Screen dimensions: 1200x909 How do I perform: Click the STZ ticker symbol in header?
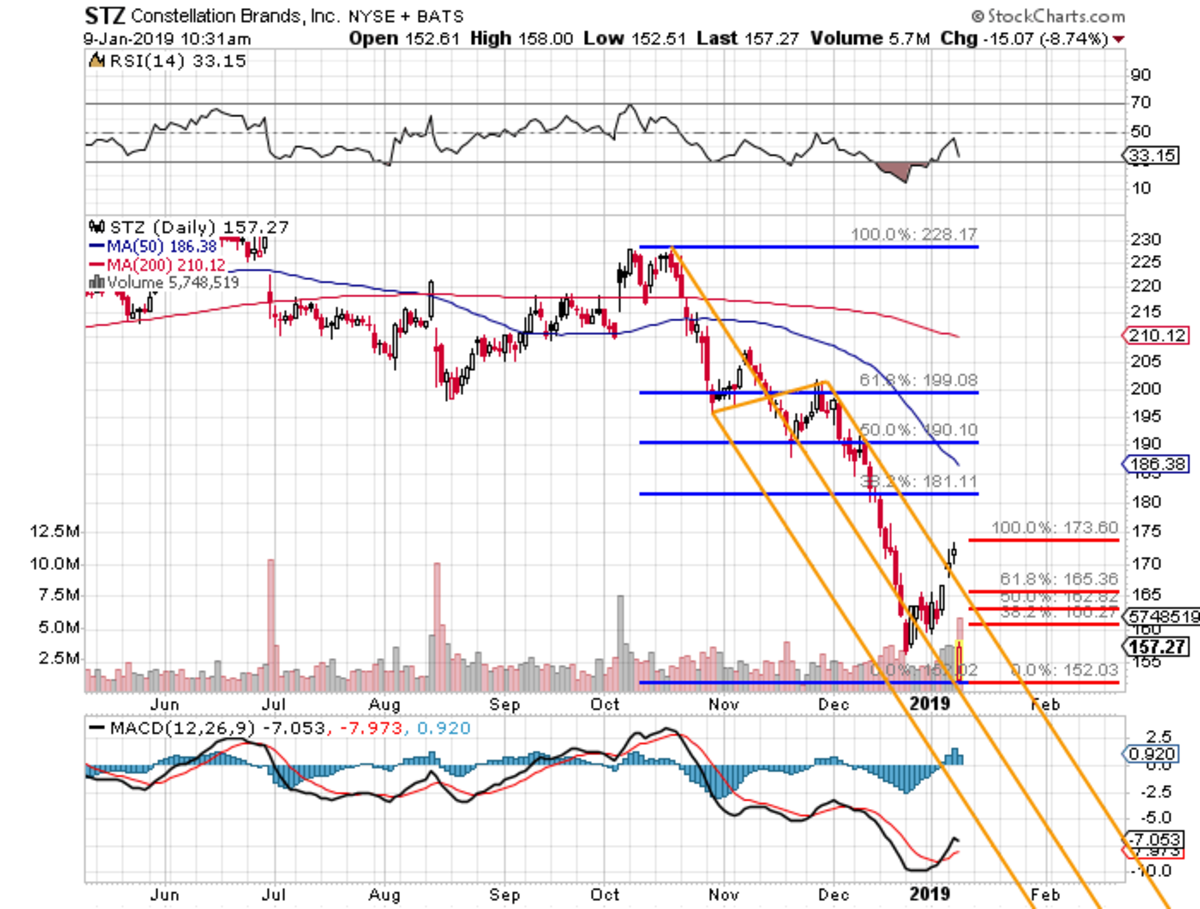[x=106, y=17]
